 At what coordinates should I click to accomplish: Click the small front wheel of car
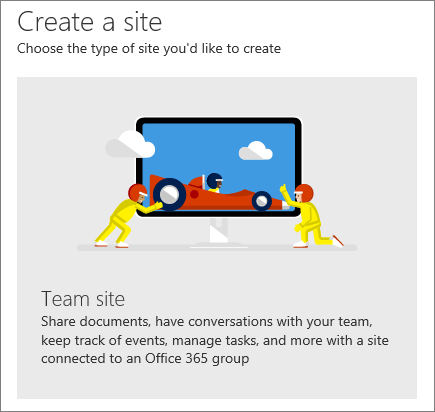pos(262,201)
